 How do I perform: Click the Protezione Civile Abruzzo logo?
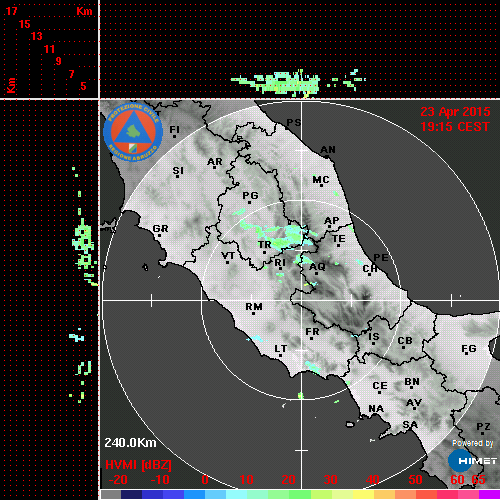pyautogui.click(x=133, y=132)
